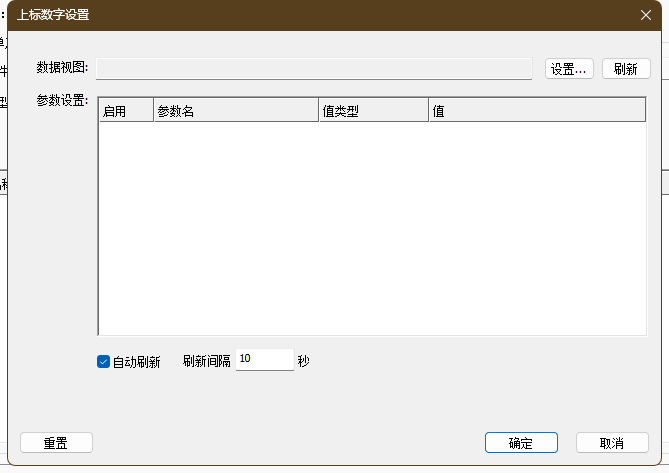Cancel the dialog with 取消

[x=612, y=443]
